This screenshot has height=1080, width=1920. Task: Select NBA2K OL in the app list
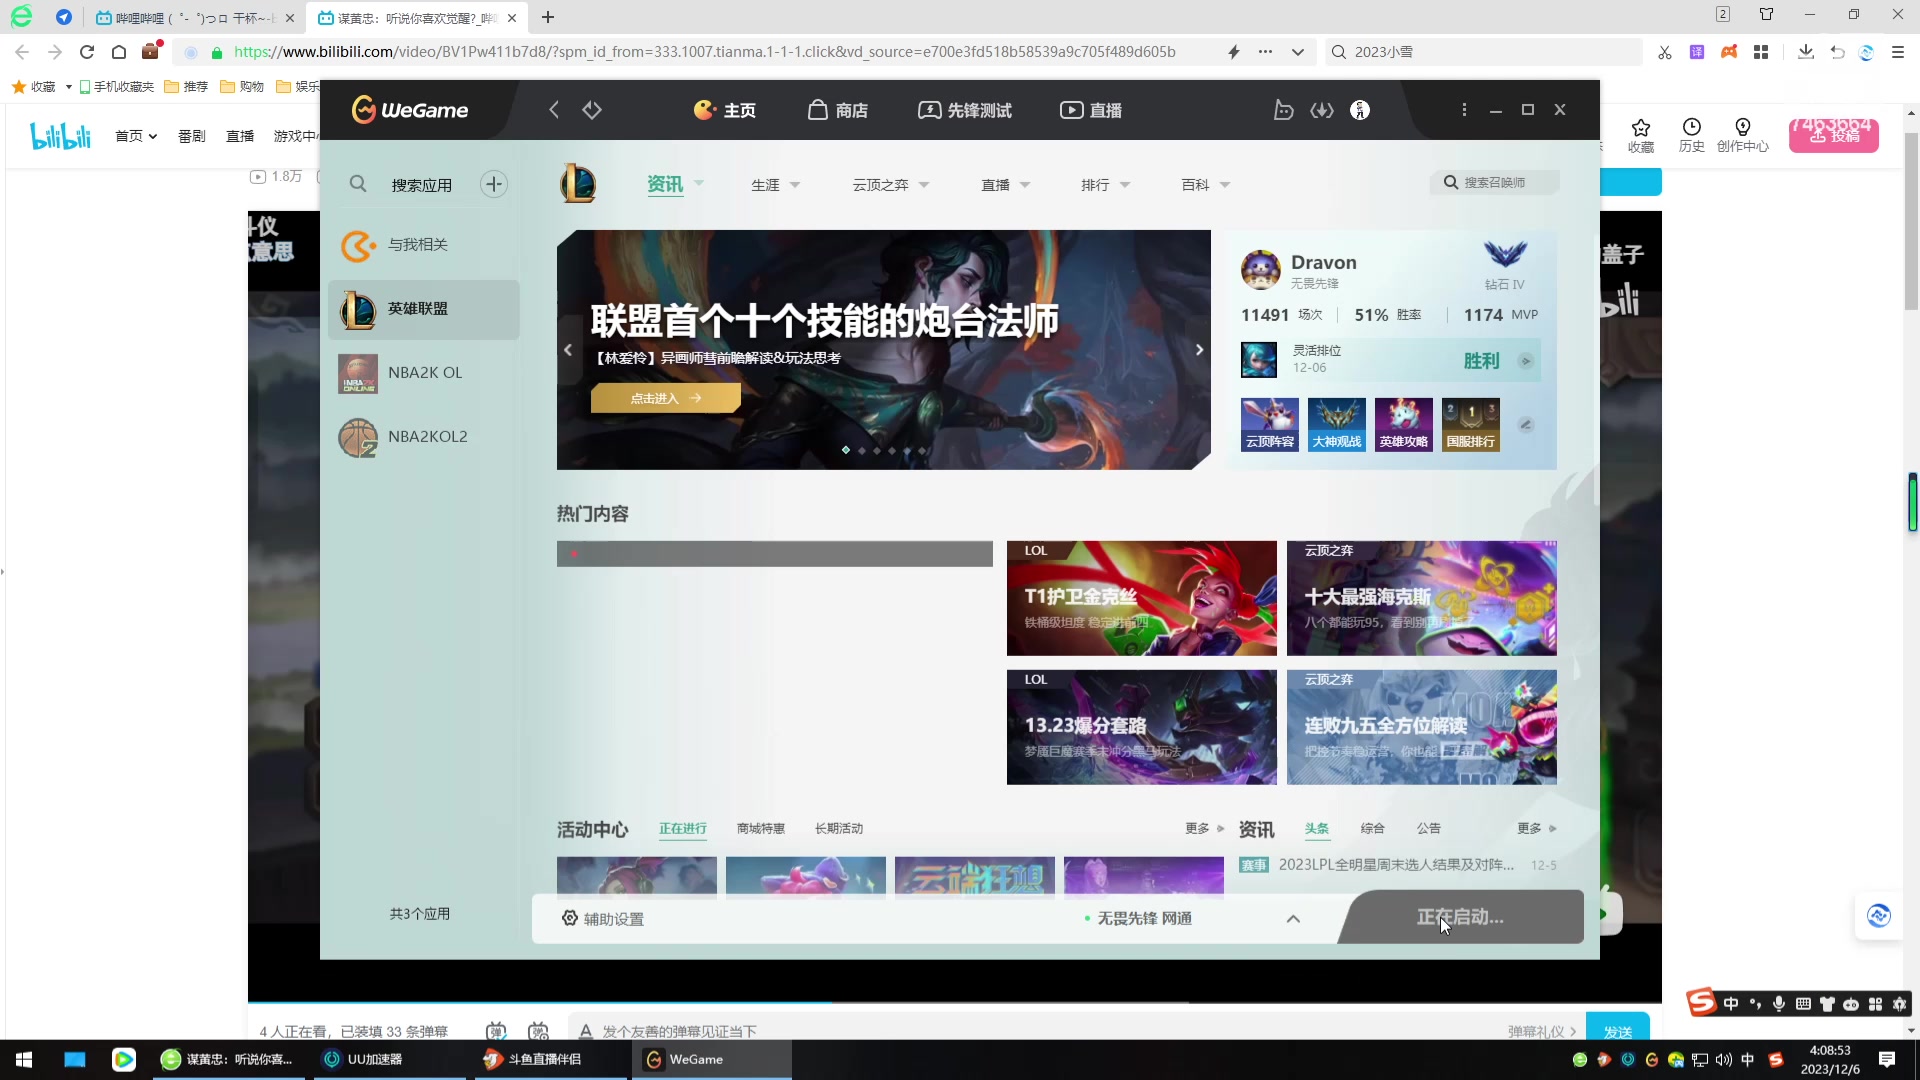click(x=424, y=373)
